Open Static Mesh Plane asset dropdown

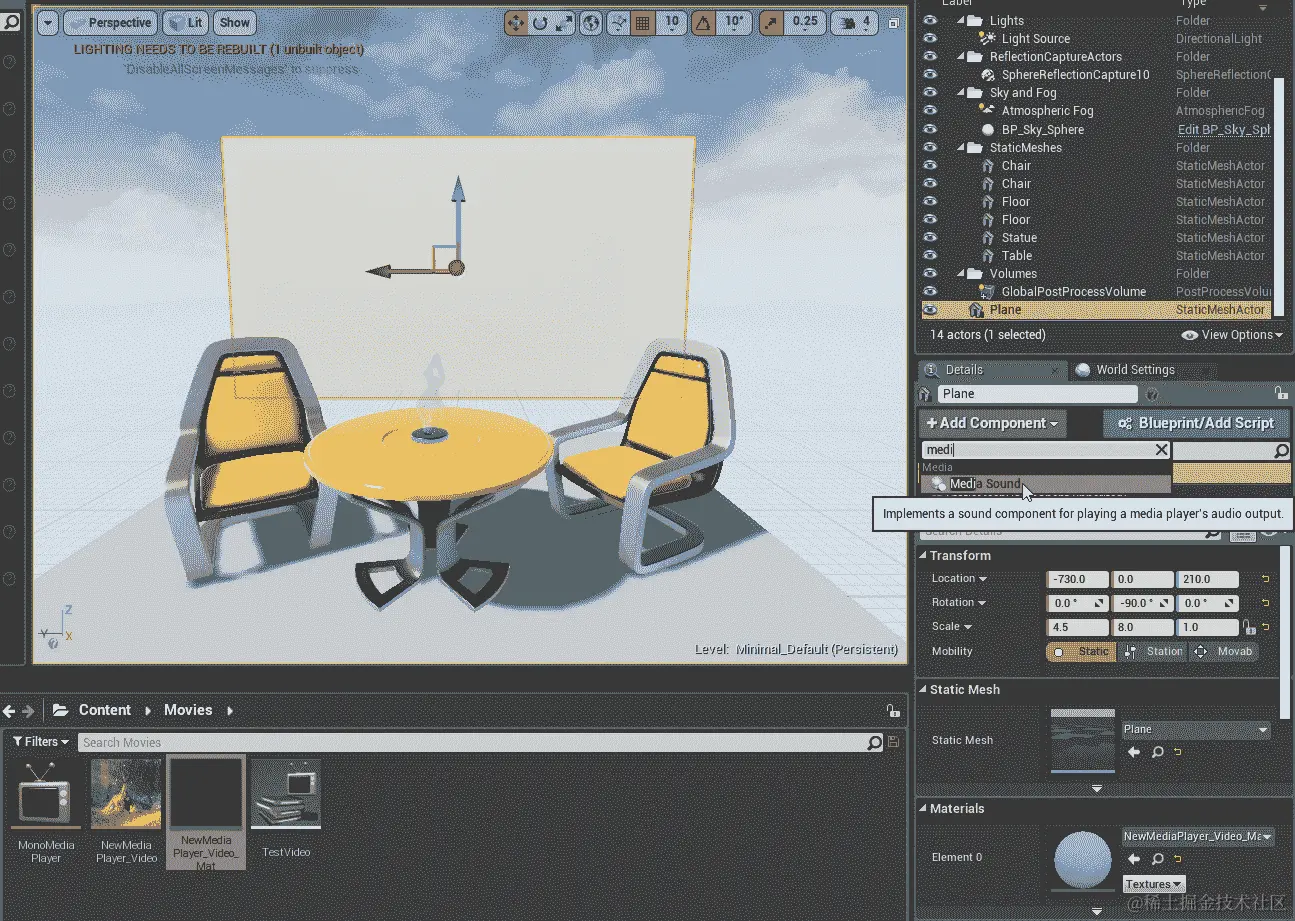(1196, 730)
